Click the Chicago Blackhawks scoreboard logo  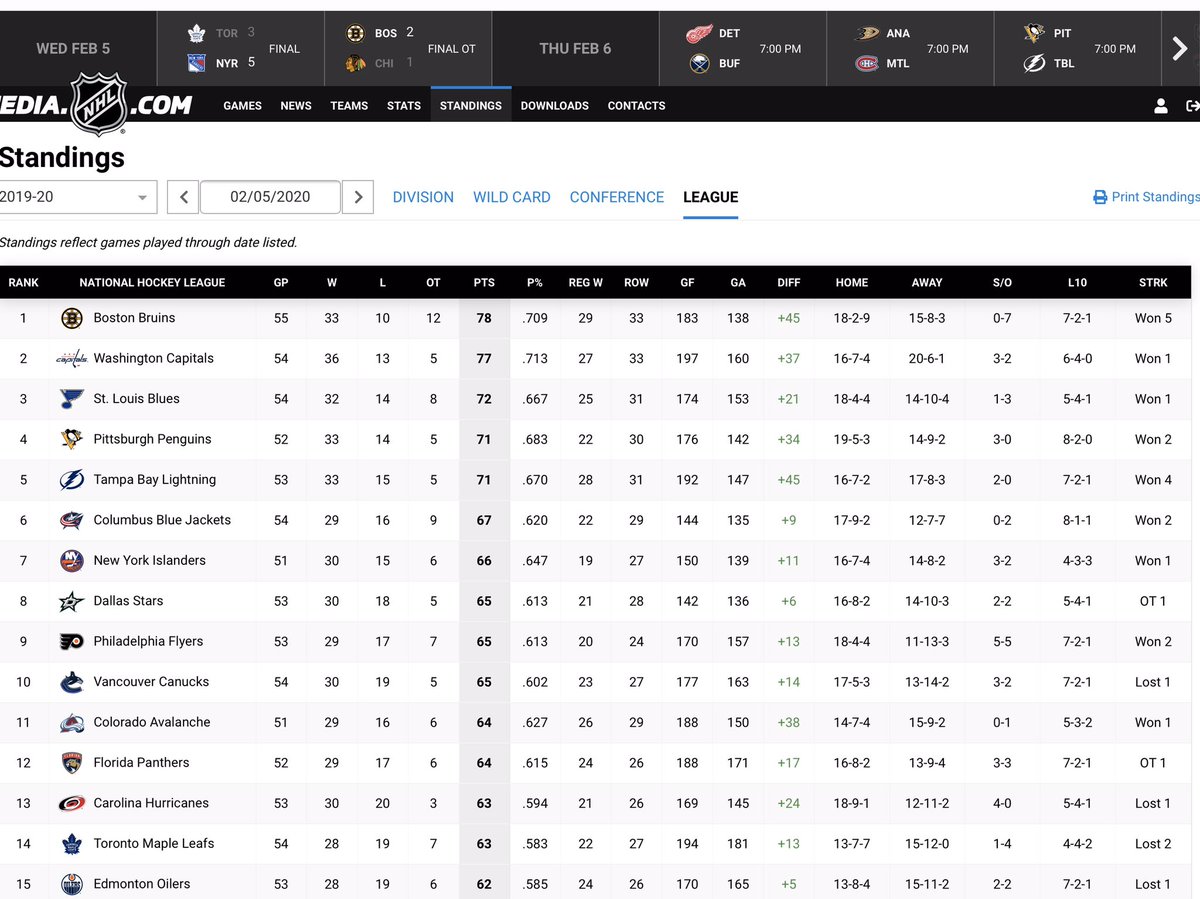pos(355,63)
